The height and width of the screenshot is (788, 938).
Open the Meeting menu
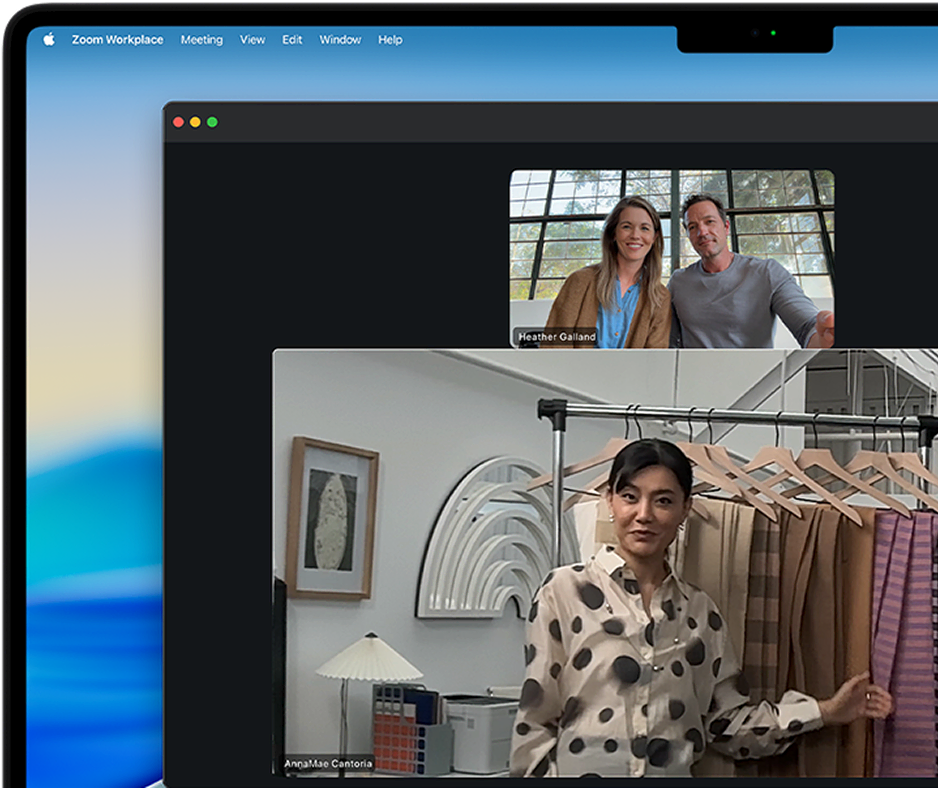[x=201, y=40]
